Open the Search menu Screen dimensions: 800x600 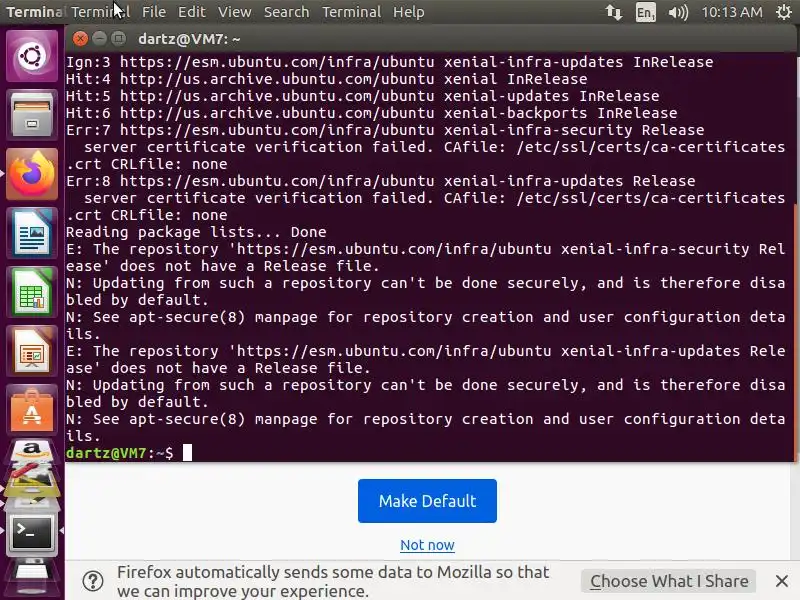pyautogui.click(x=286, y=12)
